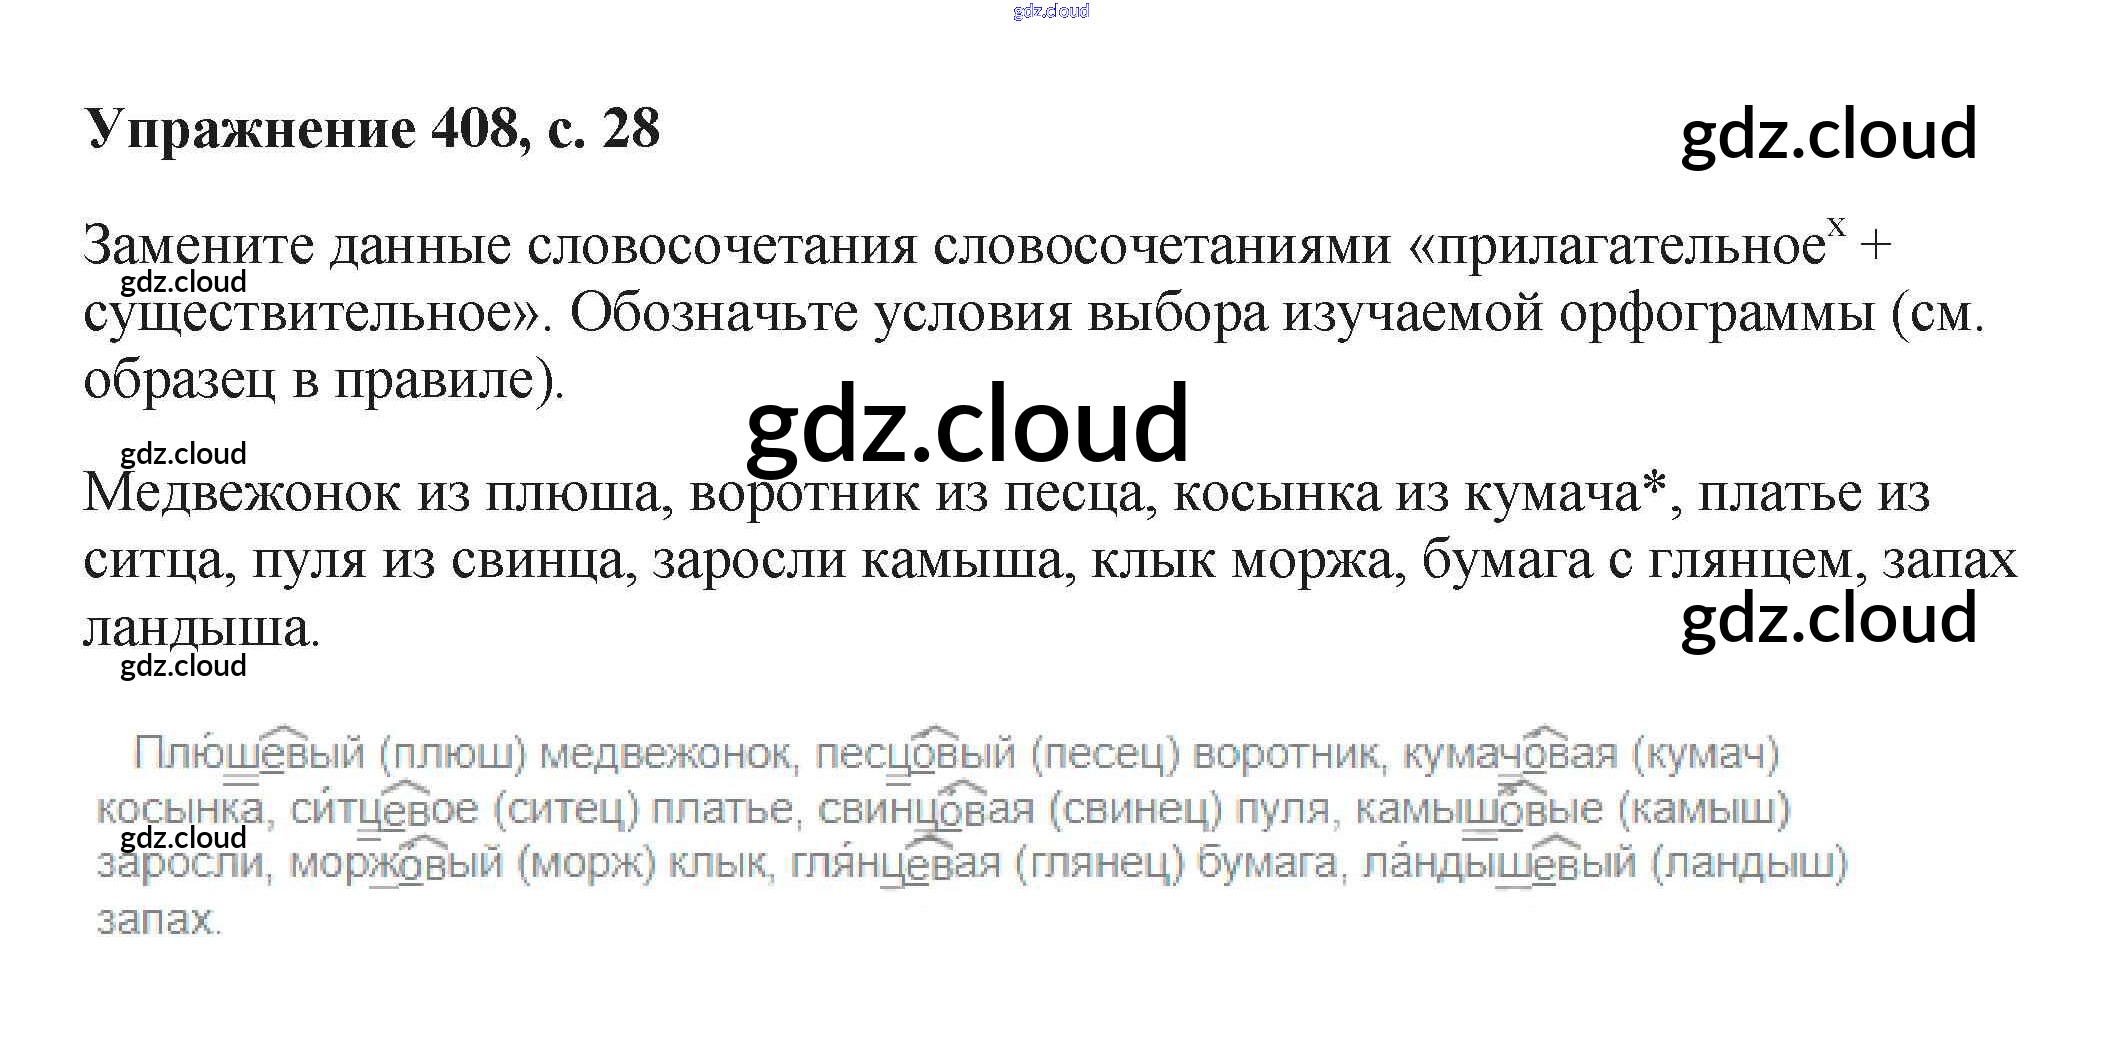The width and height of the screenshot is (2103, 1047).
Task: Click the capitalized word "Медвежонок" in the task
Action: click(241, 493)
